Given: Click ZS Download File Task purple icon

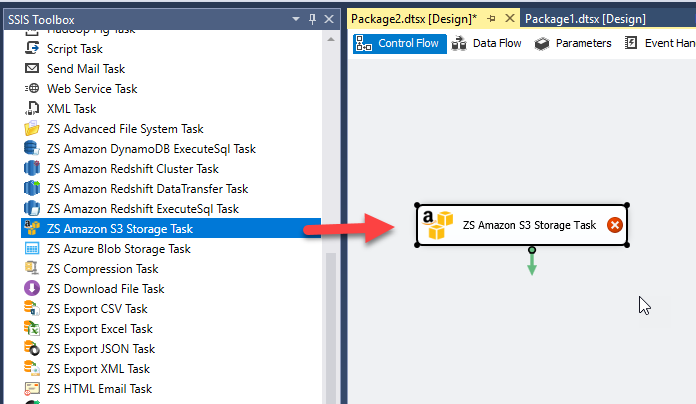Looking at the screenshot, I should [x=32, y=288].
